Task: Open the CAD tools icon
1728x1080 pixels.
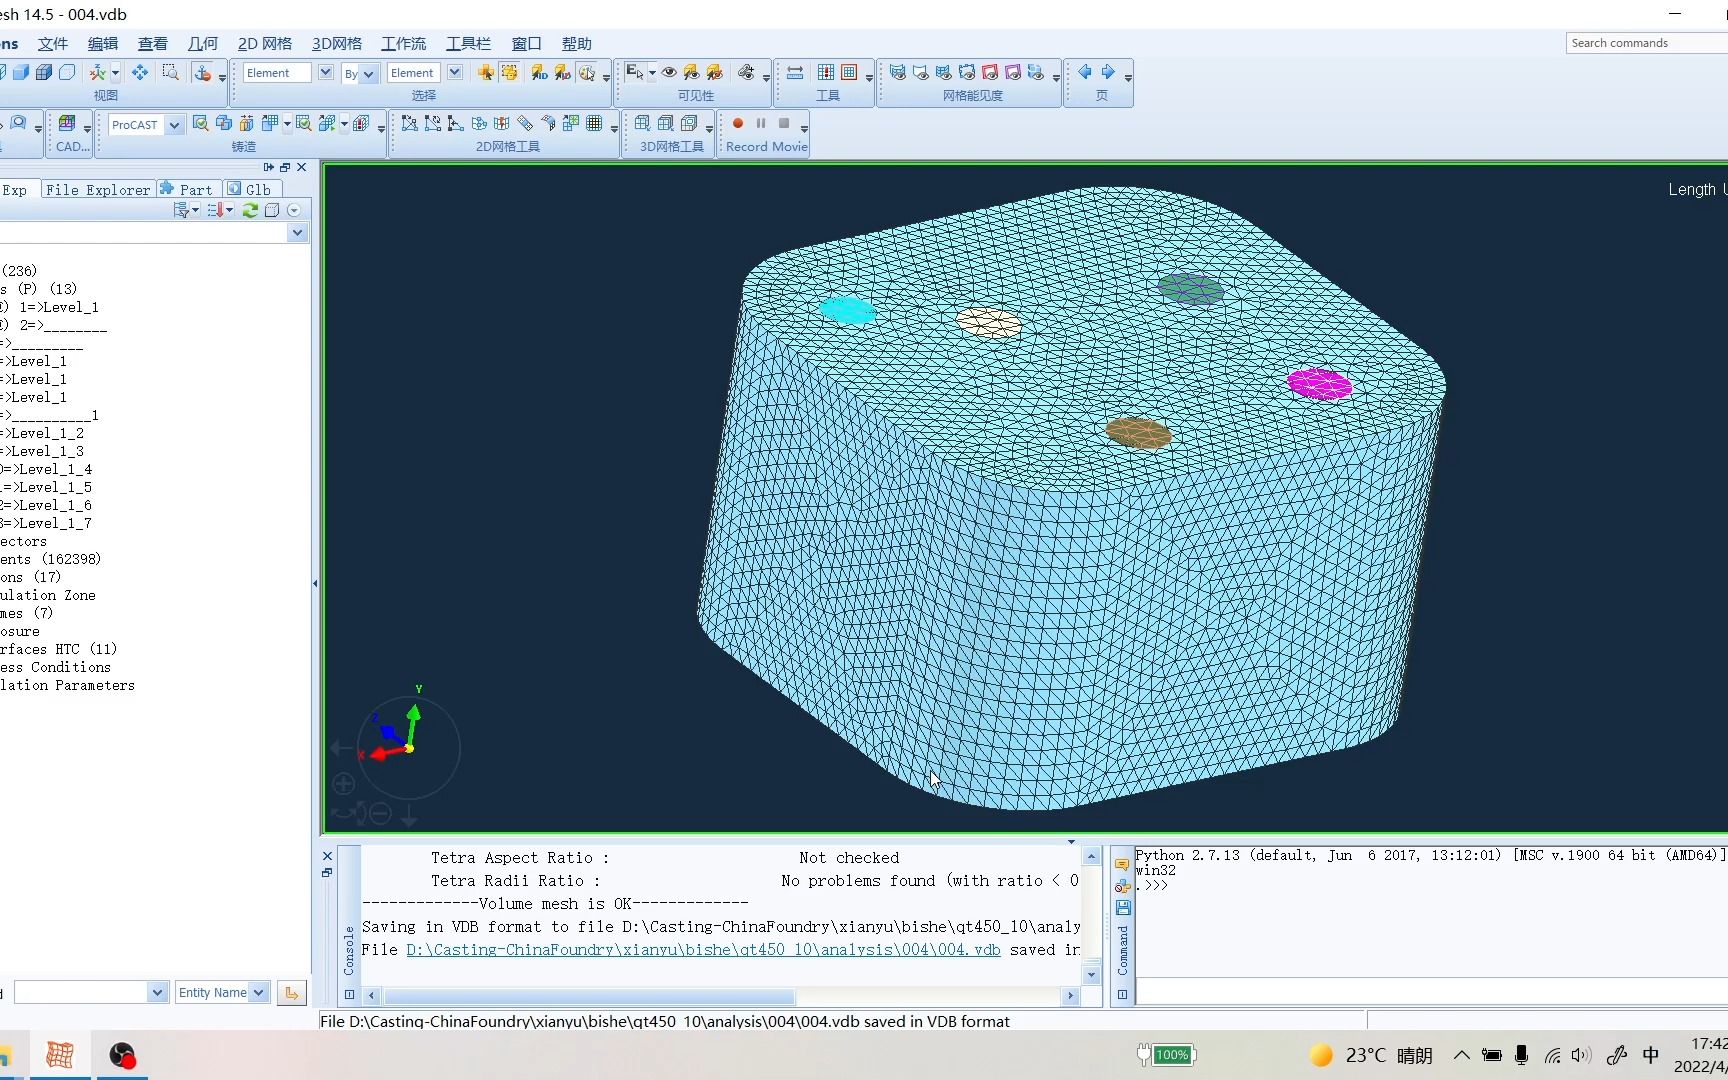Action: [67, 123]
